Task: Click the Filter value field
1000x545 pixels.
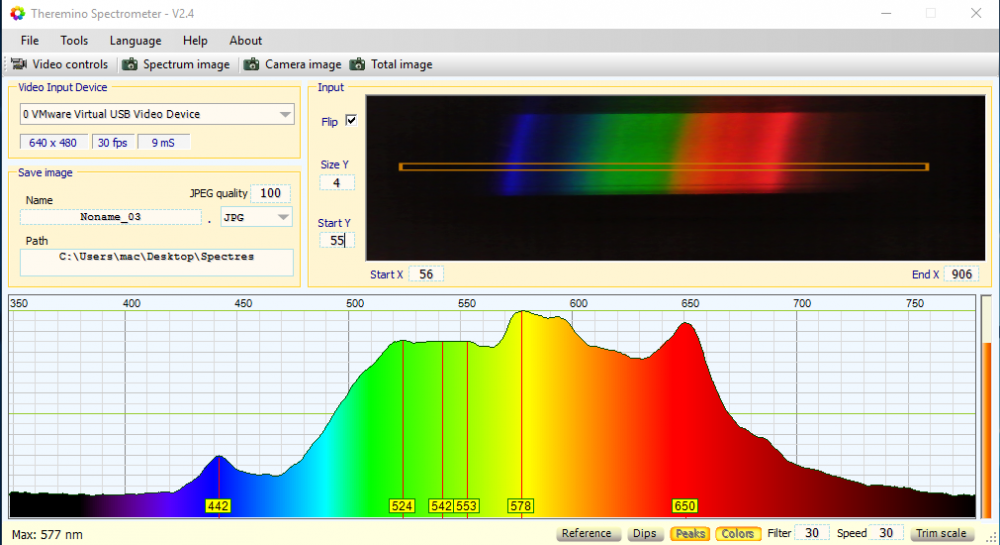Action: pyautogui.click(x=812, y=533)
